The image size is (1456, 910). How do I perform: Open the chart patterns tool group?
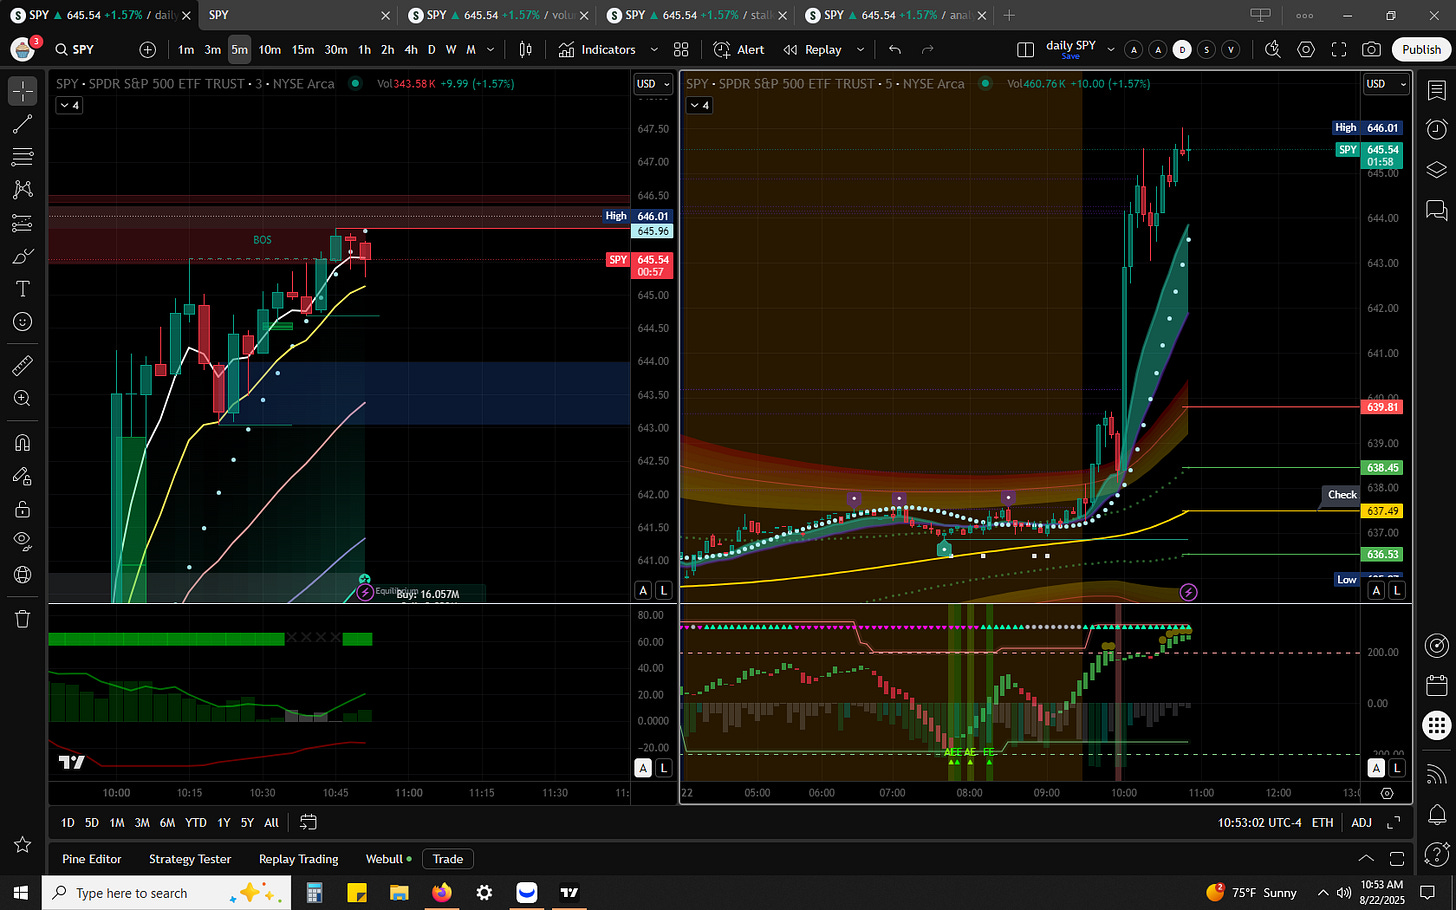(22, 190)
